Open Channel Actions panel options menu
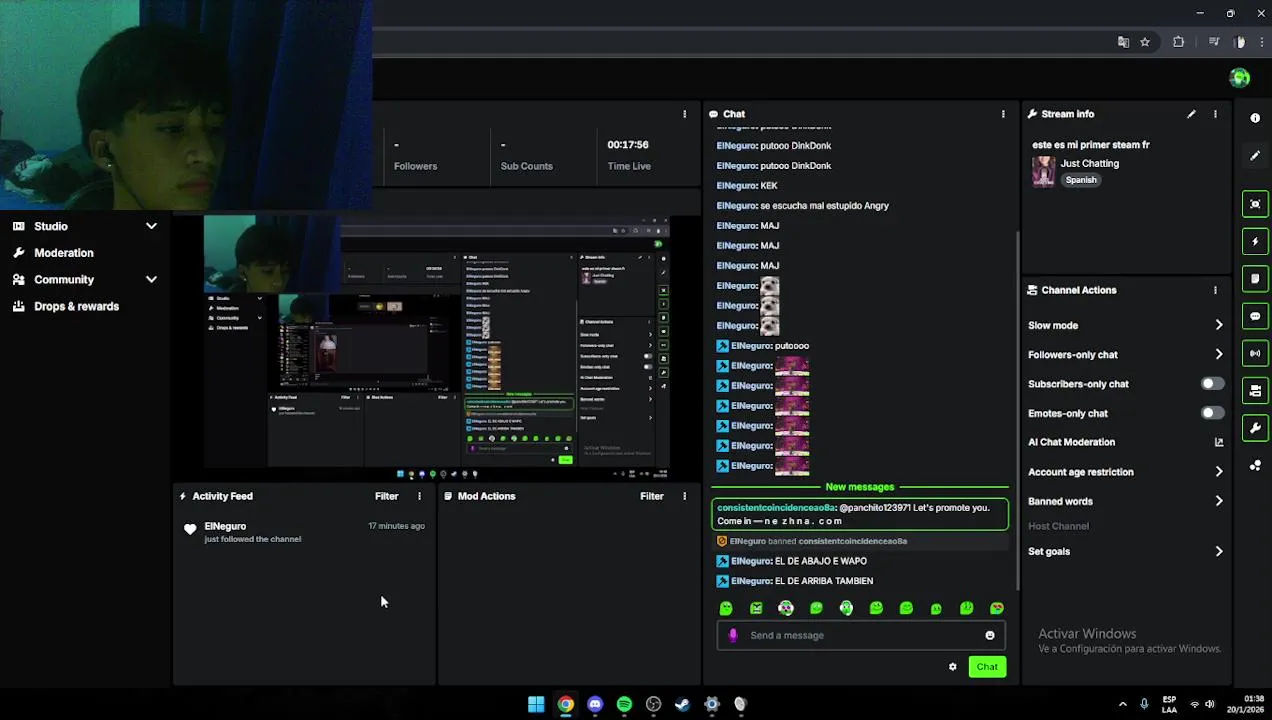Screen dimensions: 1272x720 tap(1215, 290)
